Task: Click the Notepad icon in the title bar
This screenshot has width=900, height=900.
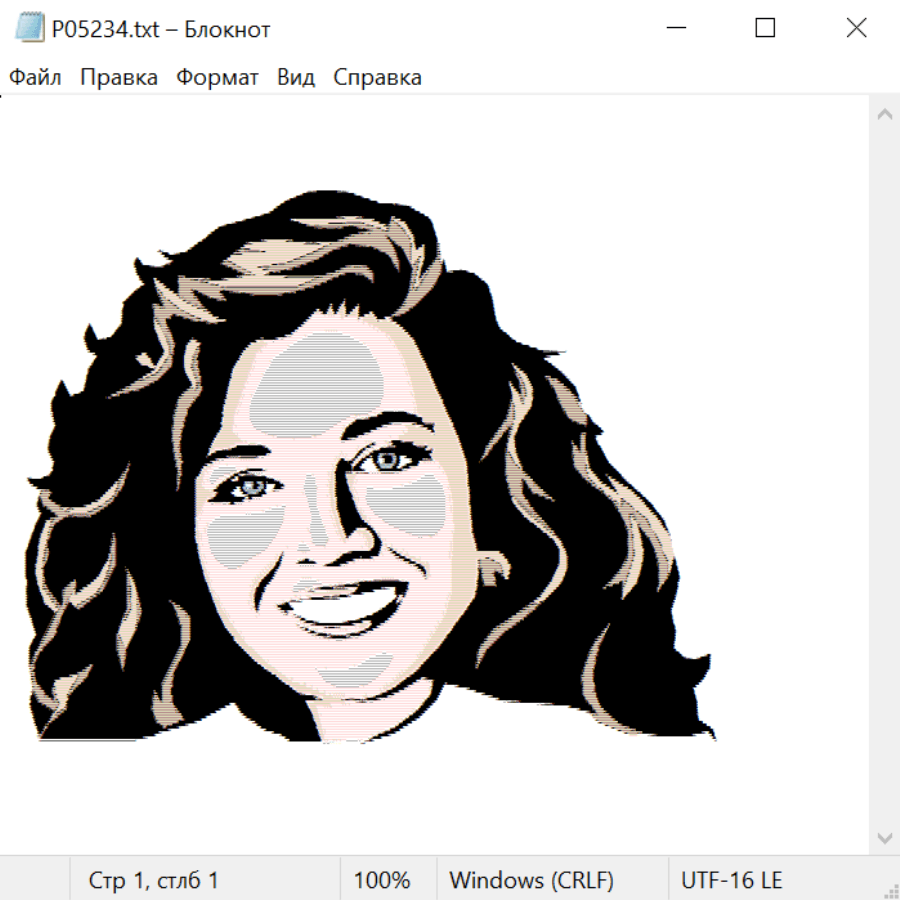Action: 30,29
